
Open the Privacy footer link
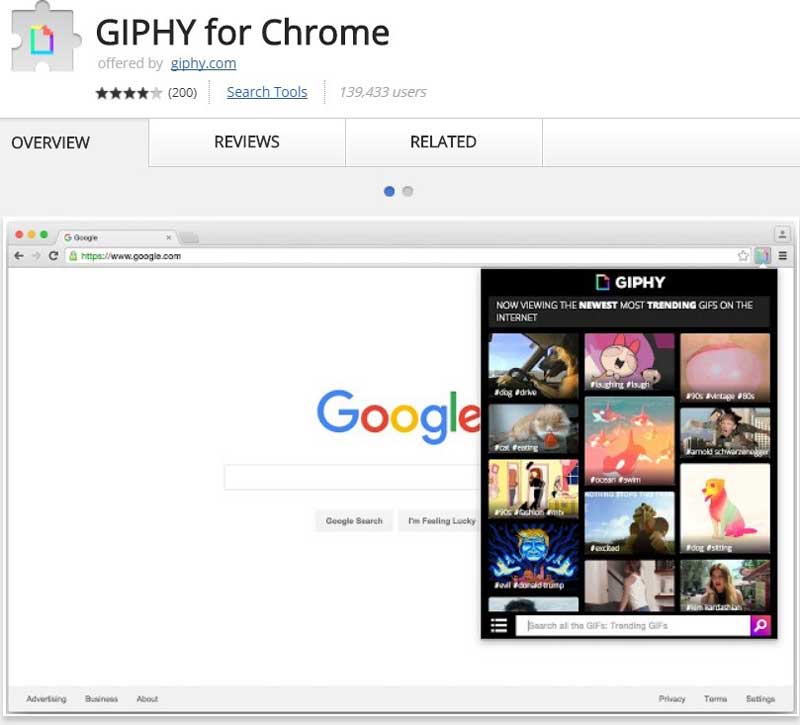pyautogui.click(x=672, y=699)
